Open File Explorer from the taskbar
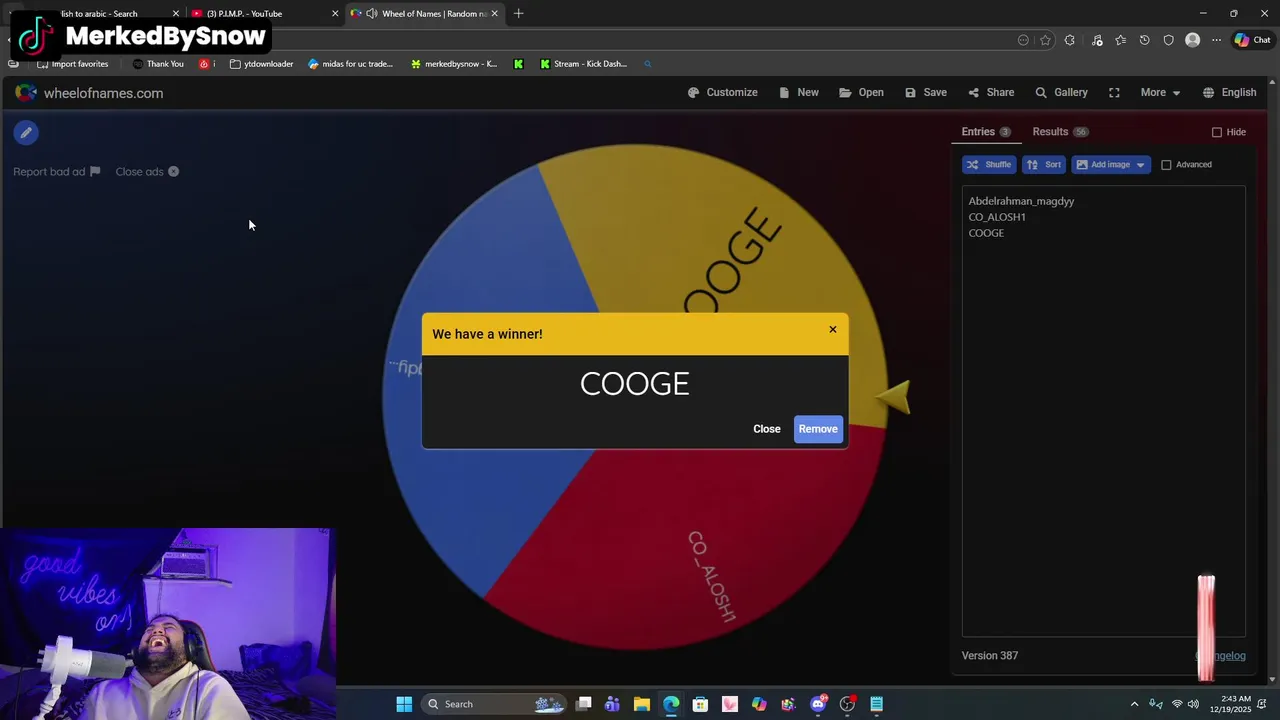 pyautogui.click(x=642, y=704)
